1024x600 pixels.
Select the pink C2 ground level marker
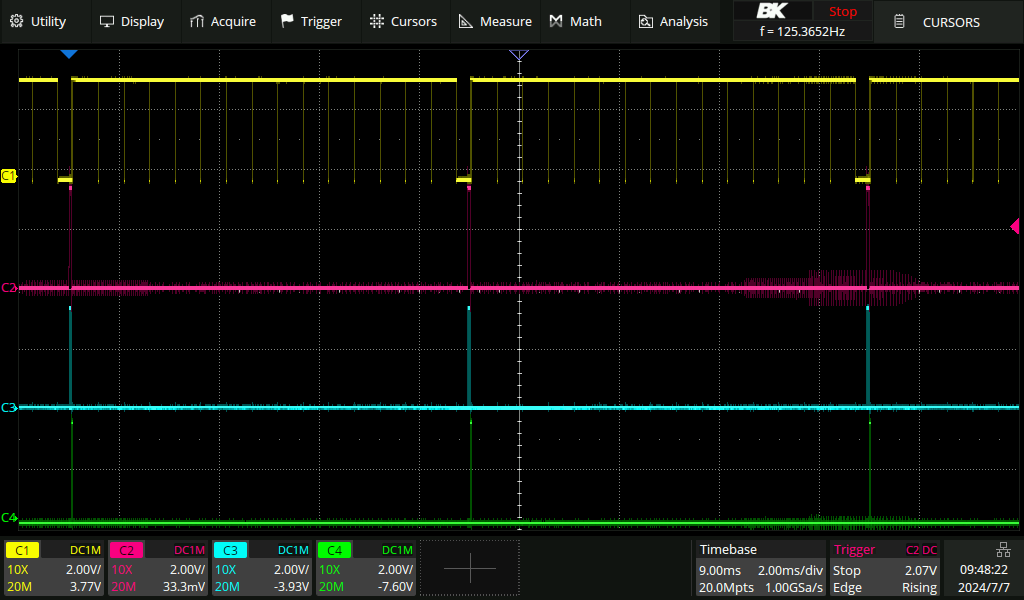(x=8, y=287)
